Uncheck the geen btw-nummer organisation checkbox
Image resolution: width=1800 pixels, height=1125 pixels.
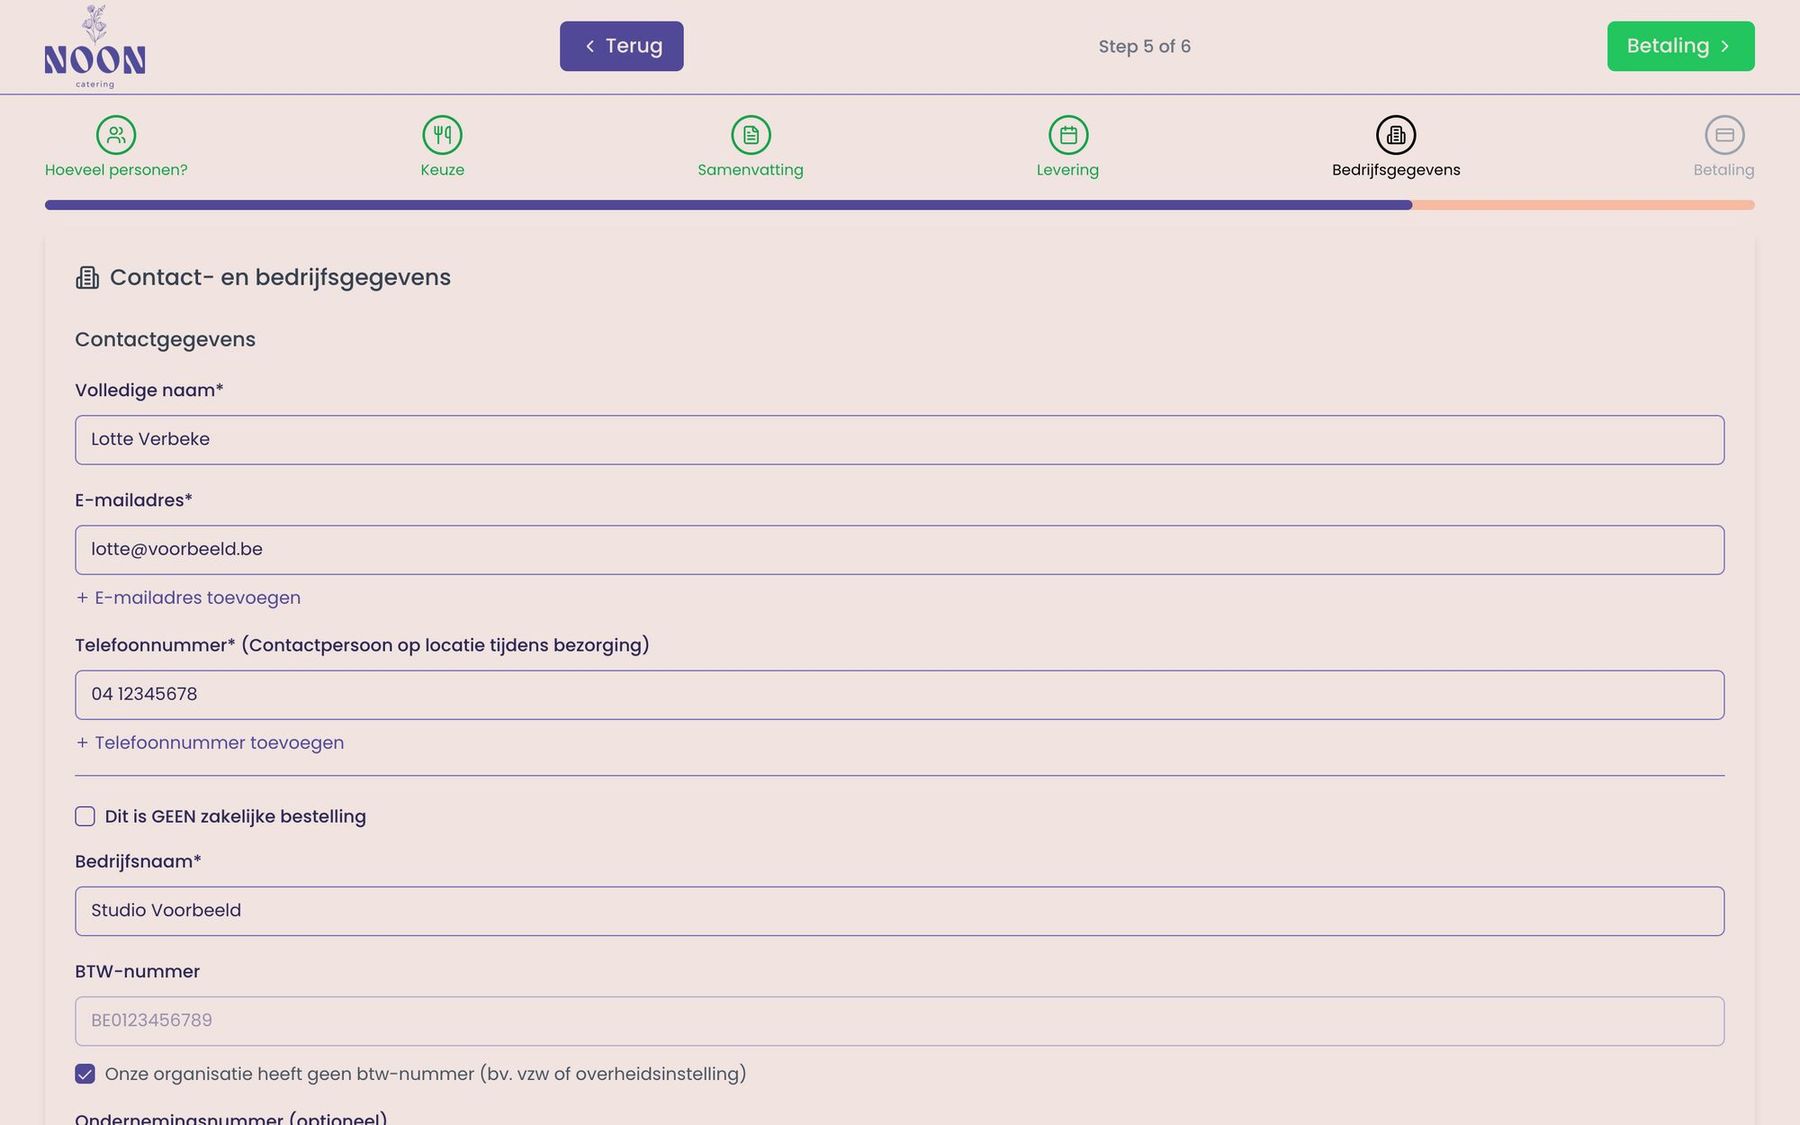click(x=85, y=1074)
